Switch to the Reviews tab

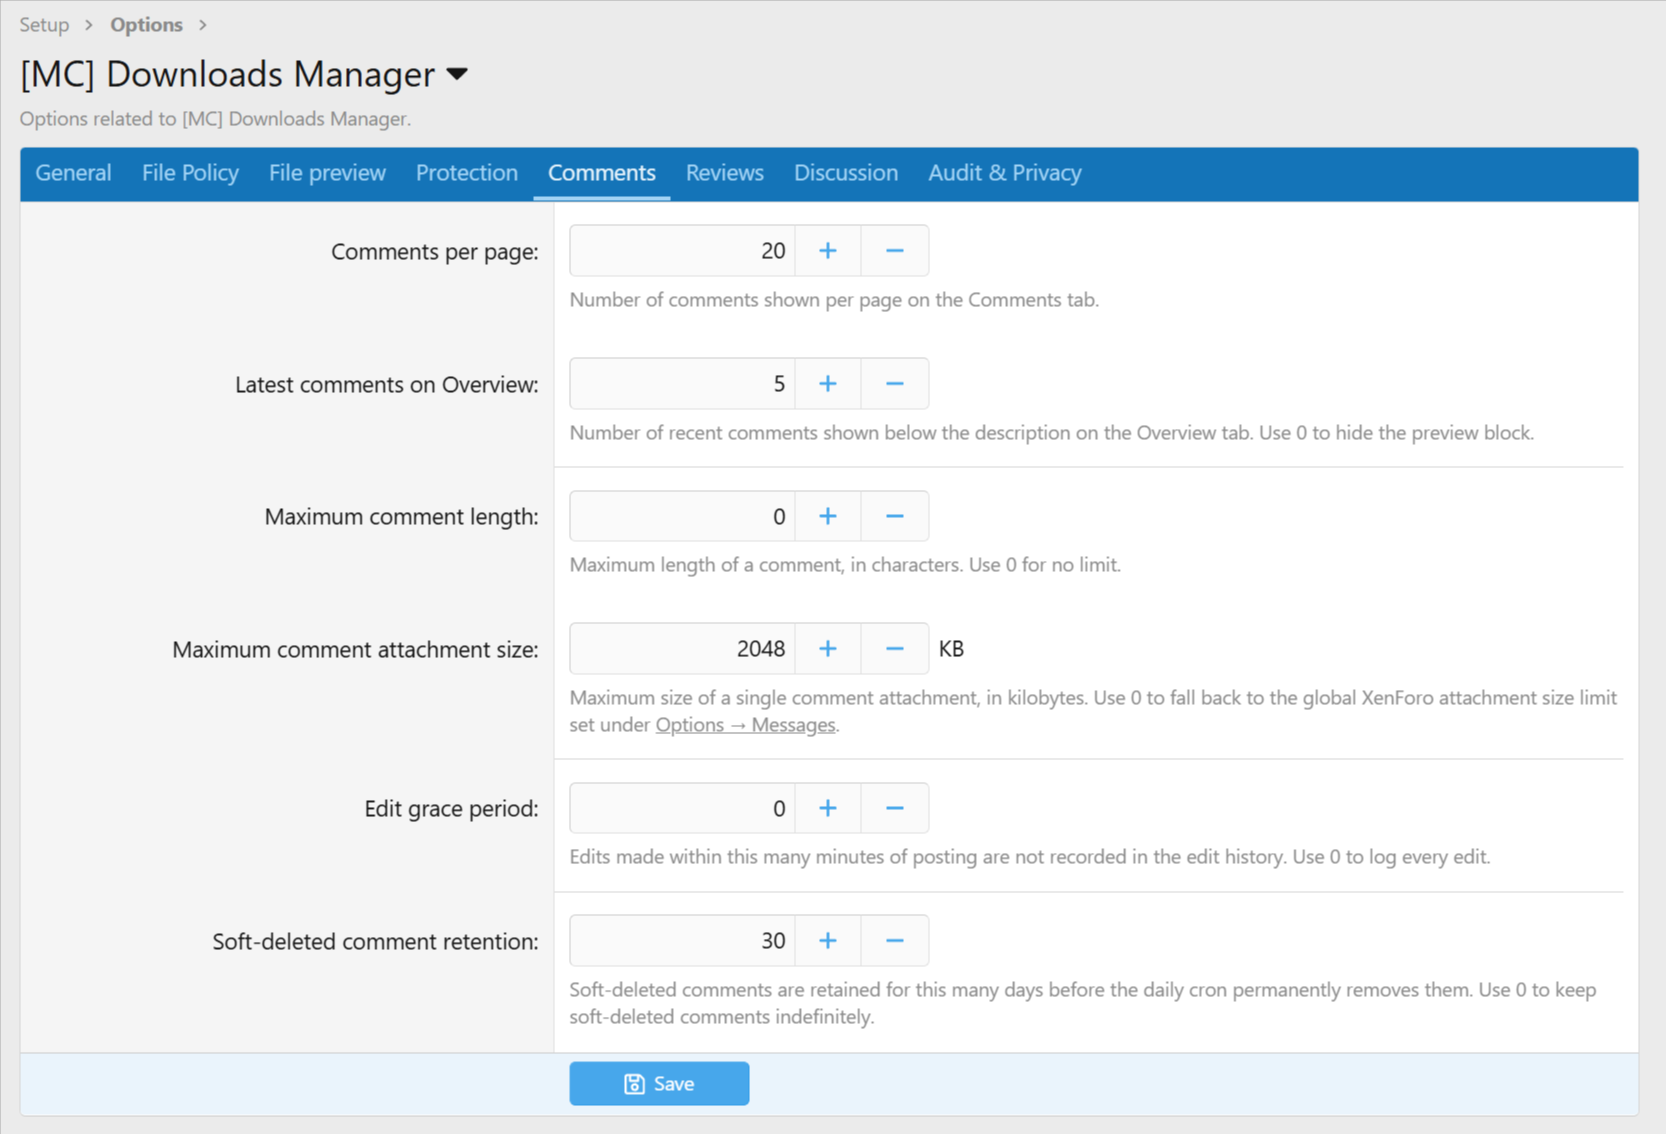[725, 173]
